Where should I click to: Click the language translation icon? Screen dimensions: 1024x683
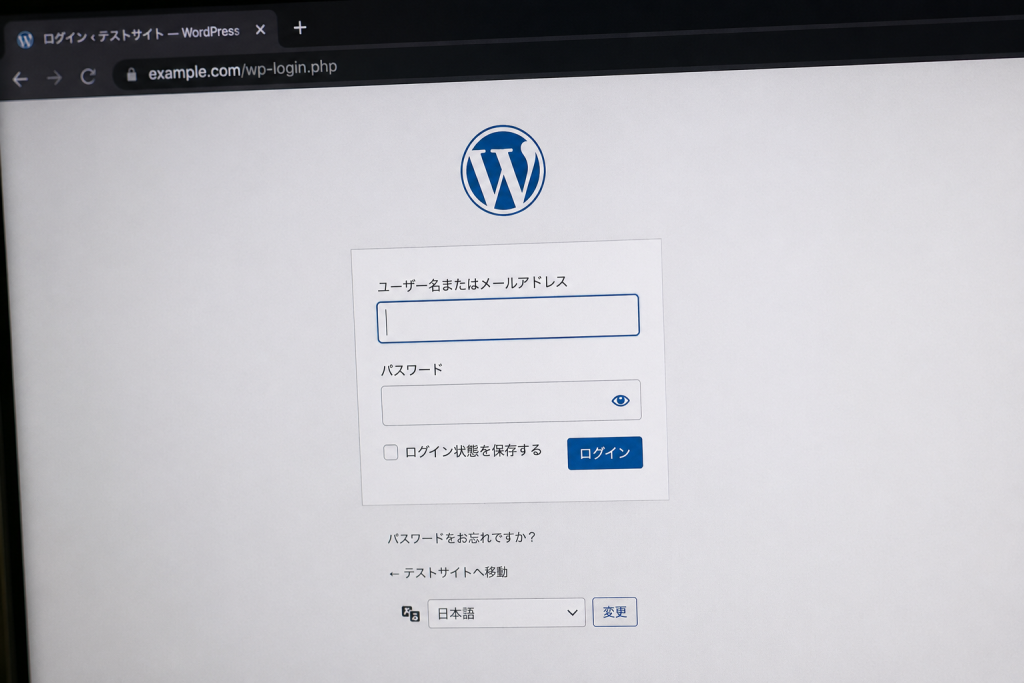coord(410,614)
